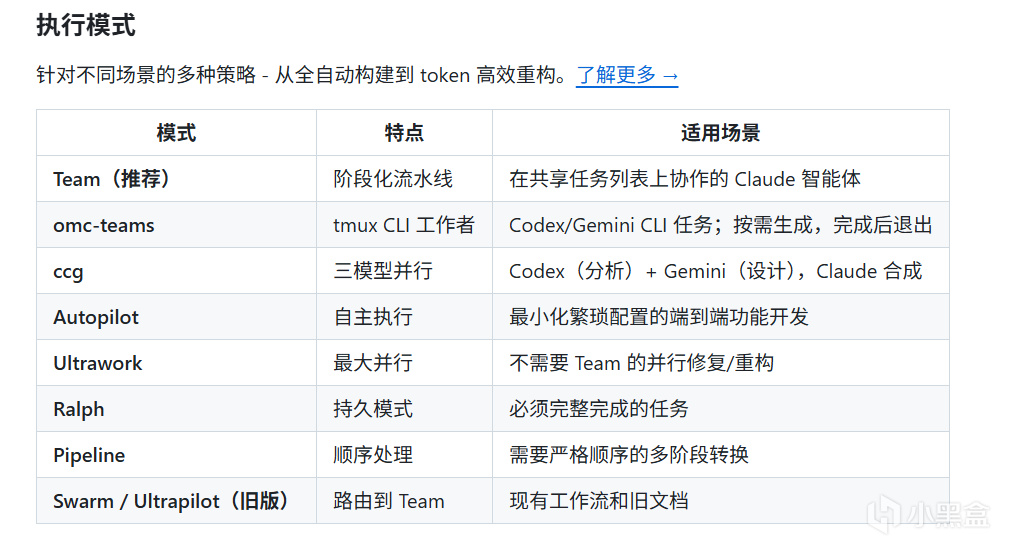Click the 特点 column header
This screenshot has height=548, width=1019.
click(x=404, y=133)
